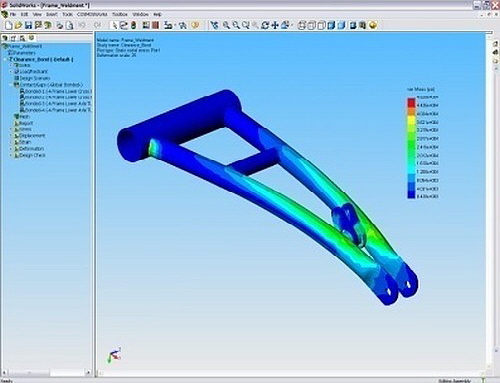Open the Window menu
The width and height of the screenshot is (500, 383).
point(140,14)
